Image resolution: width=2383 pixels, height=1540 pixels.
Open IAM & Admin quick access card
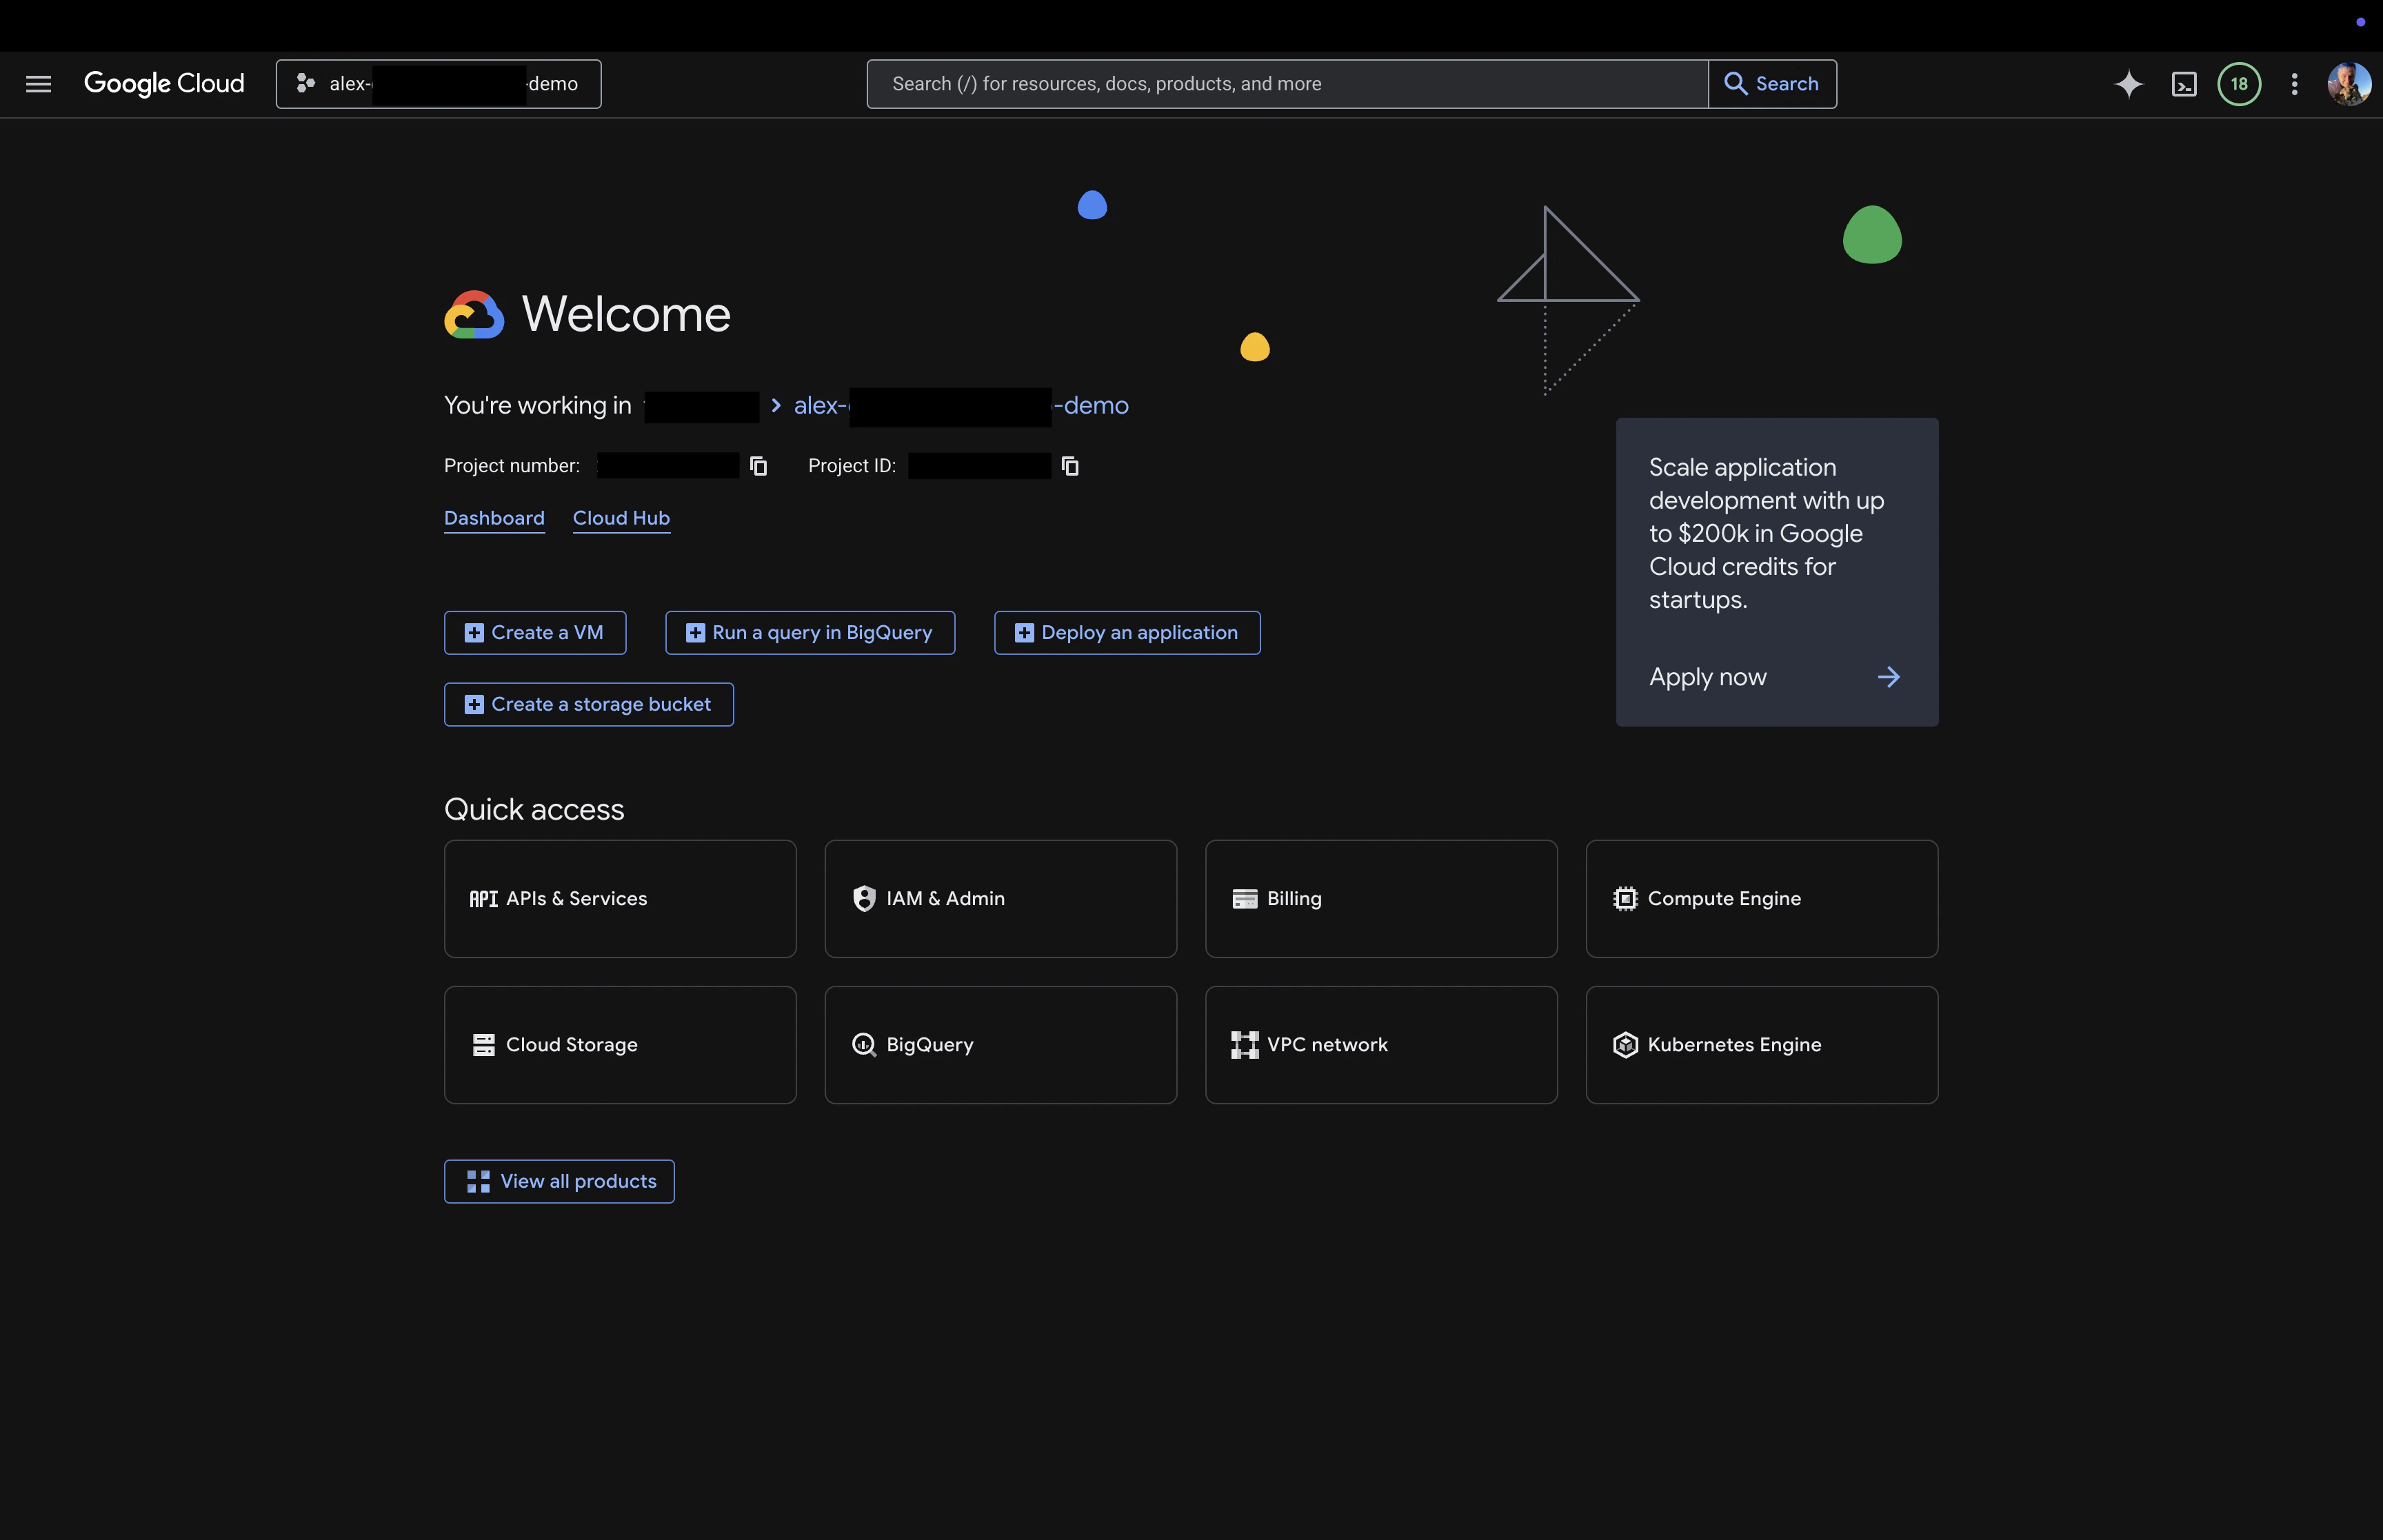click(x=1001, y=899)
